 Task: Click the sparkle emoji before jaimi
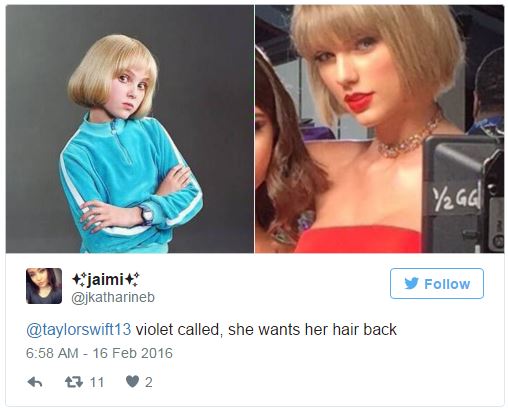click(x=79, y=279)
